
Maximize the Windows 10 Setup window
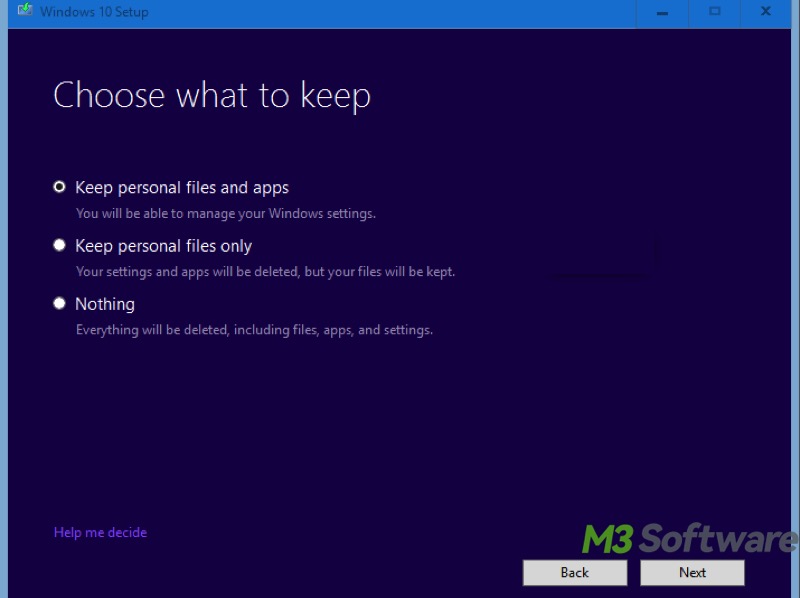714,11
